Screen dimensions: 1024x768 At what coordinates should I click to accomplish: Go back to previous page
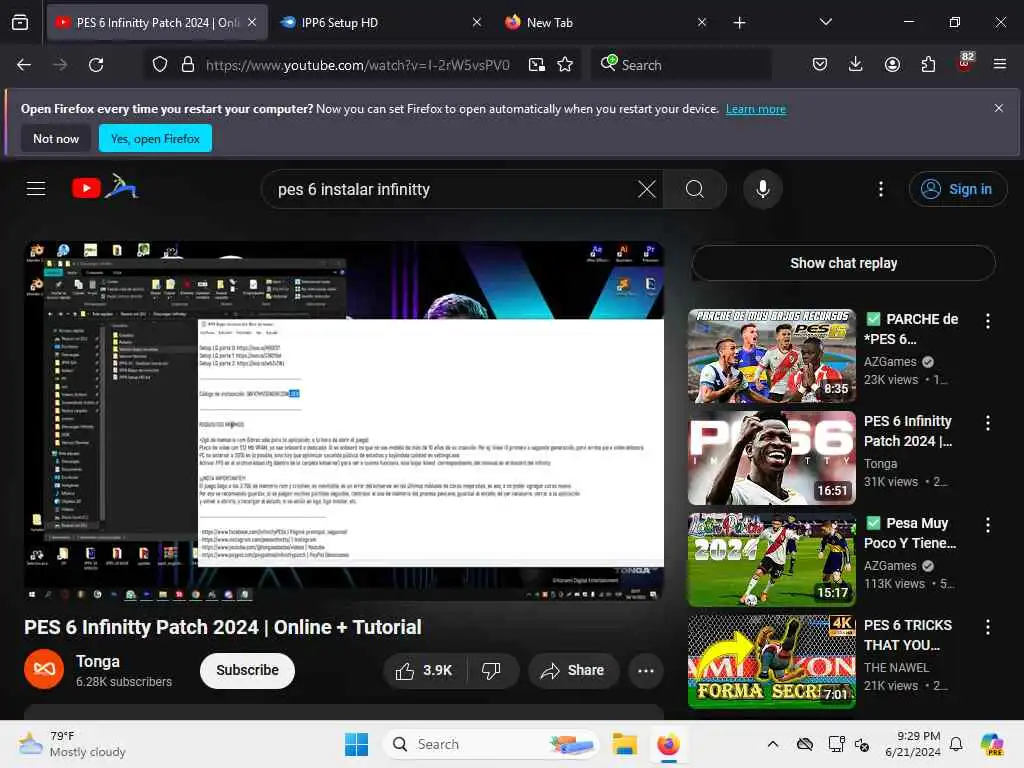[24, 65]
